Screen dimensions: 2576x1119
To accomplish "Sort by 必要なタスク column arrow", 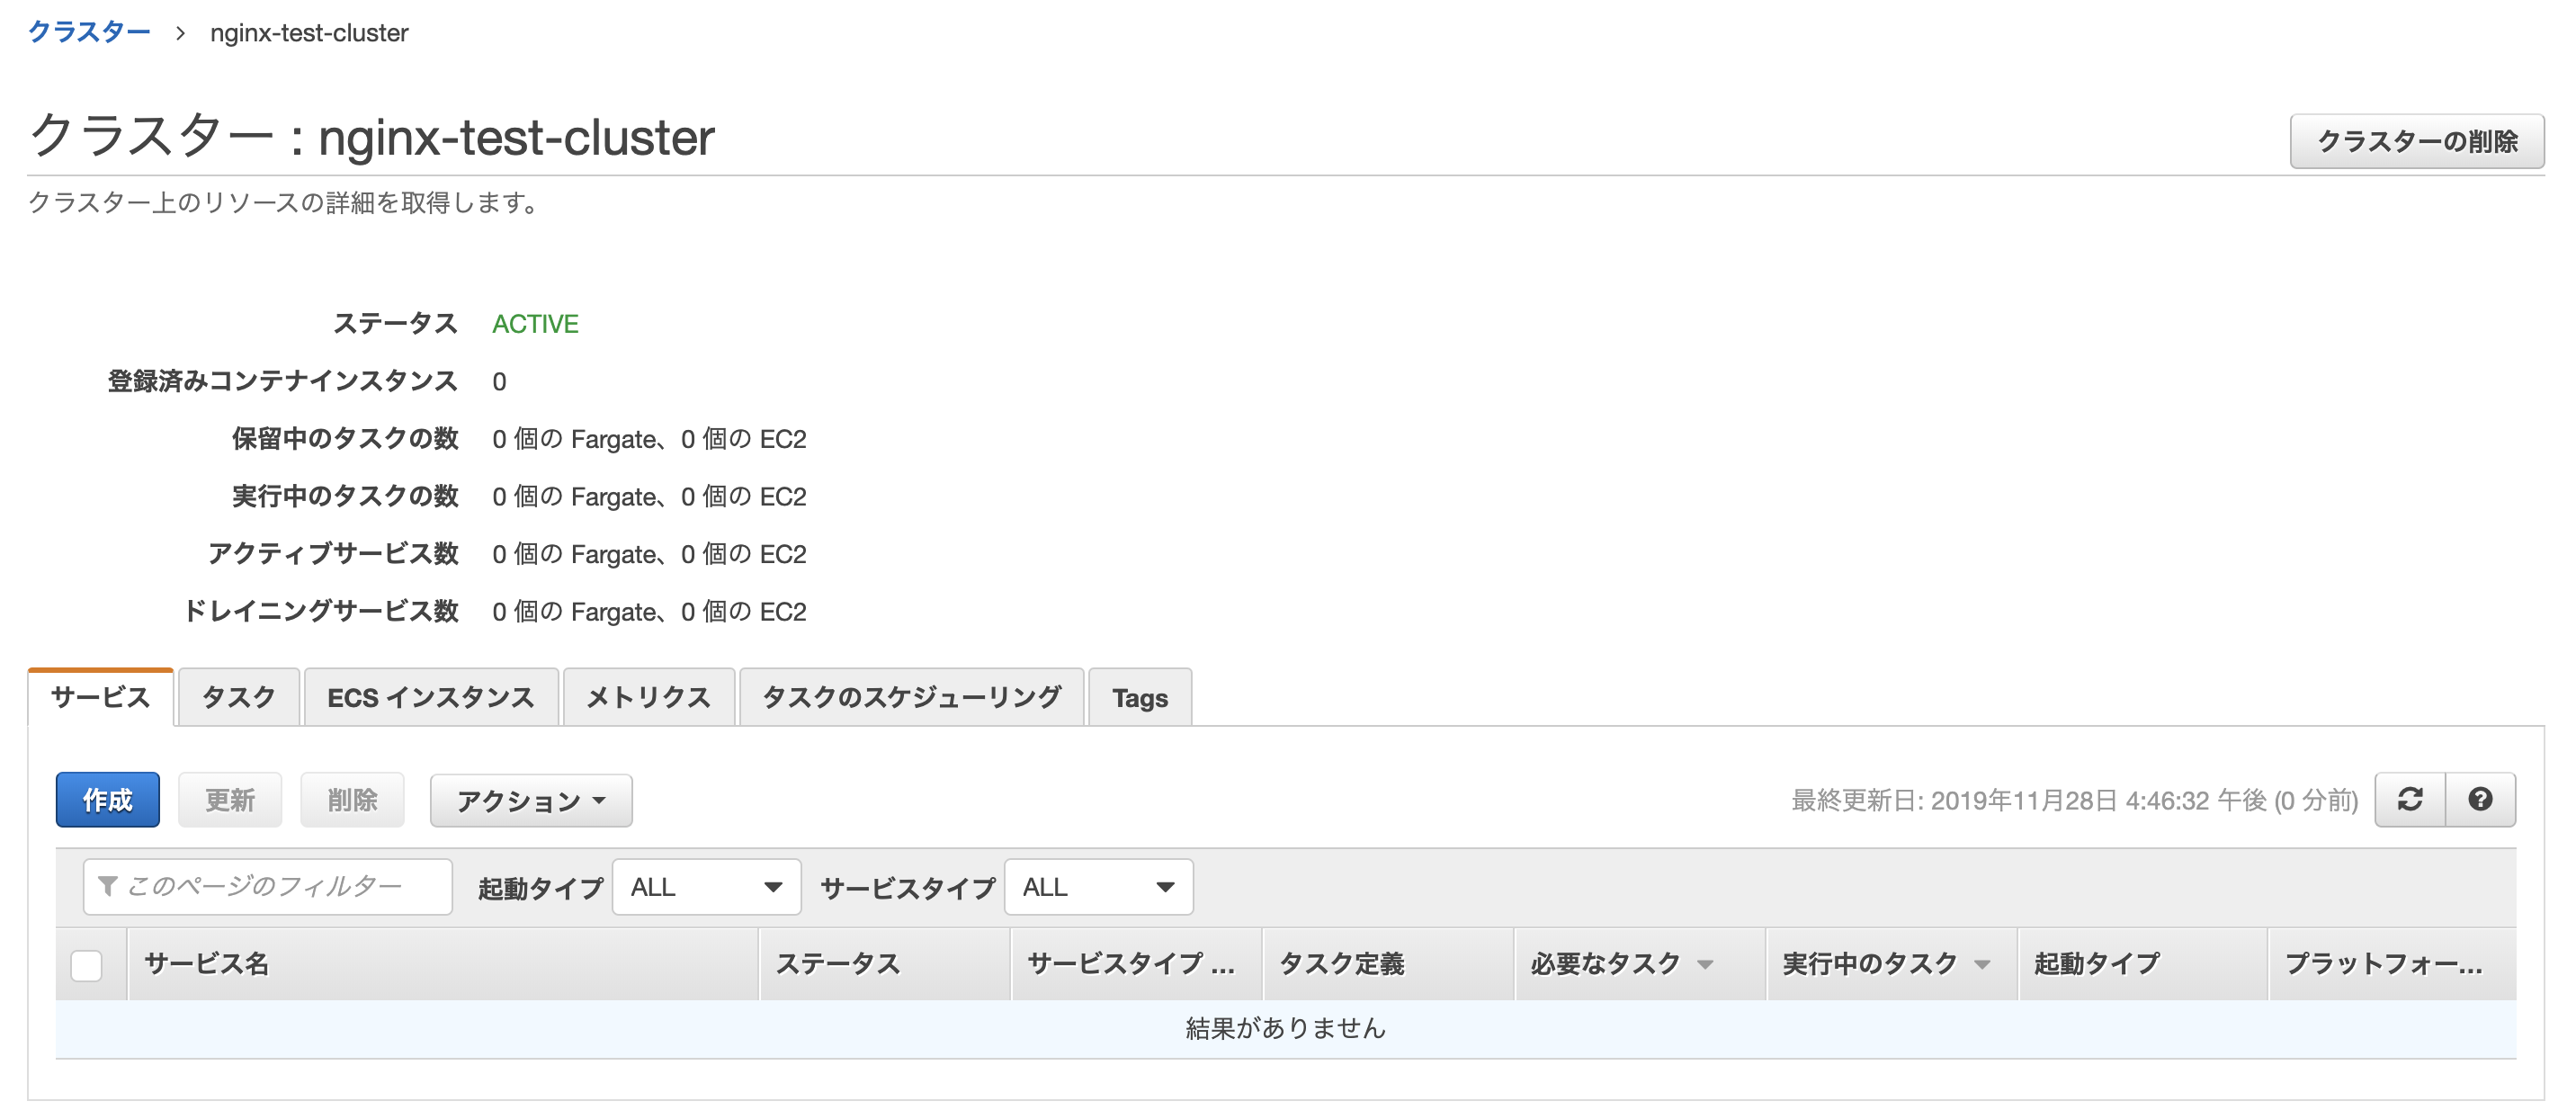I will 1705,964.
